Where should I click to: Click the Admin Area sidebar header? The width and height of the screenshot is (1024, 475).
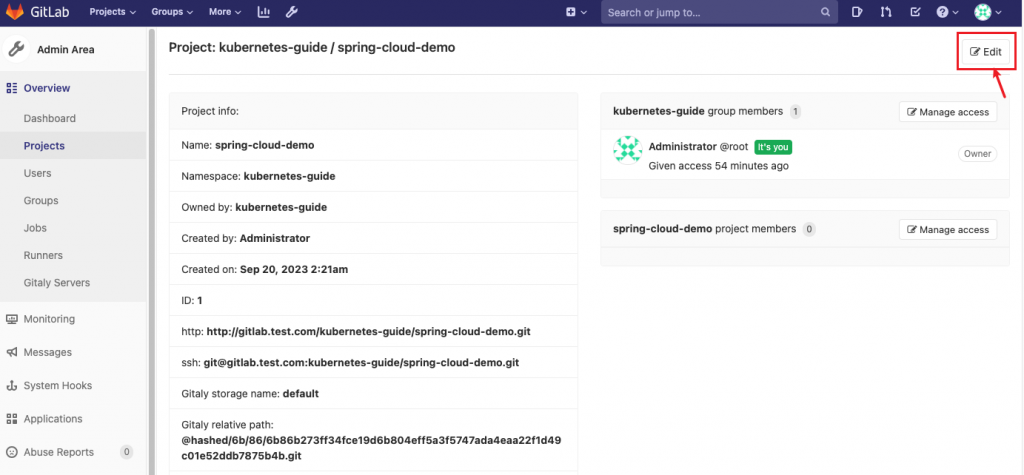[73, 49]
